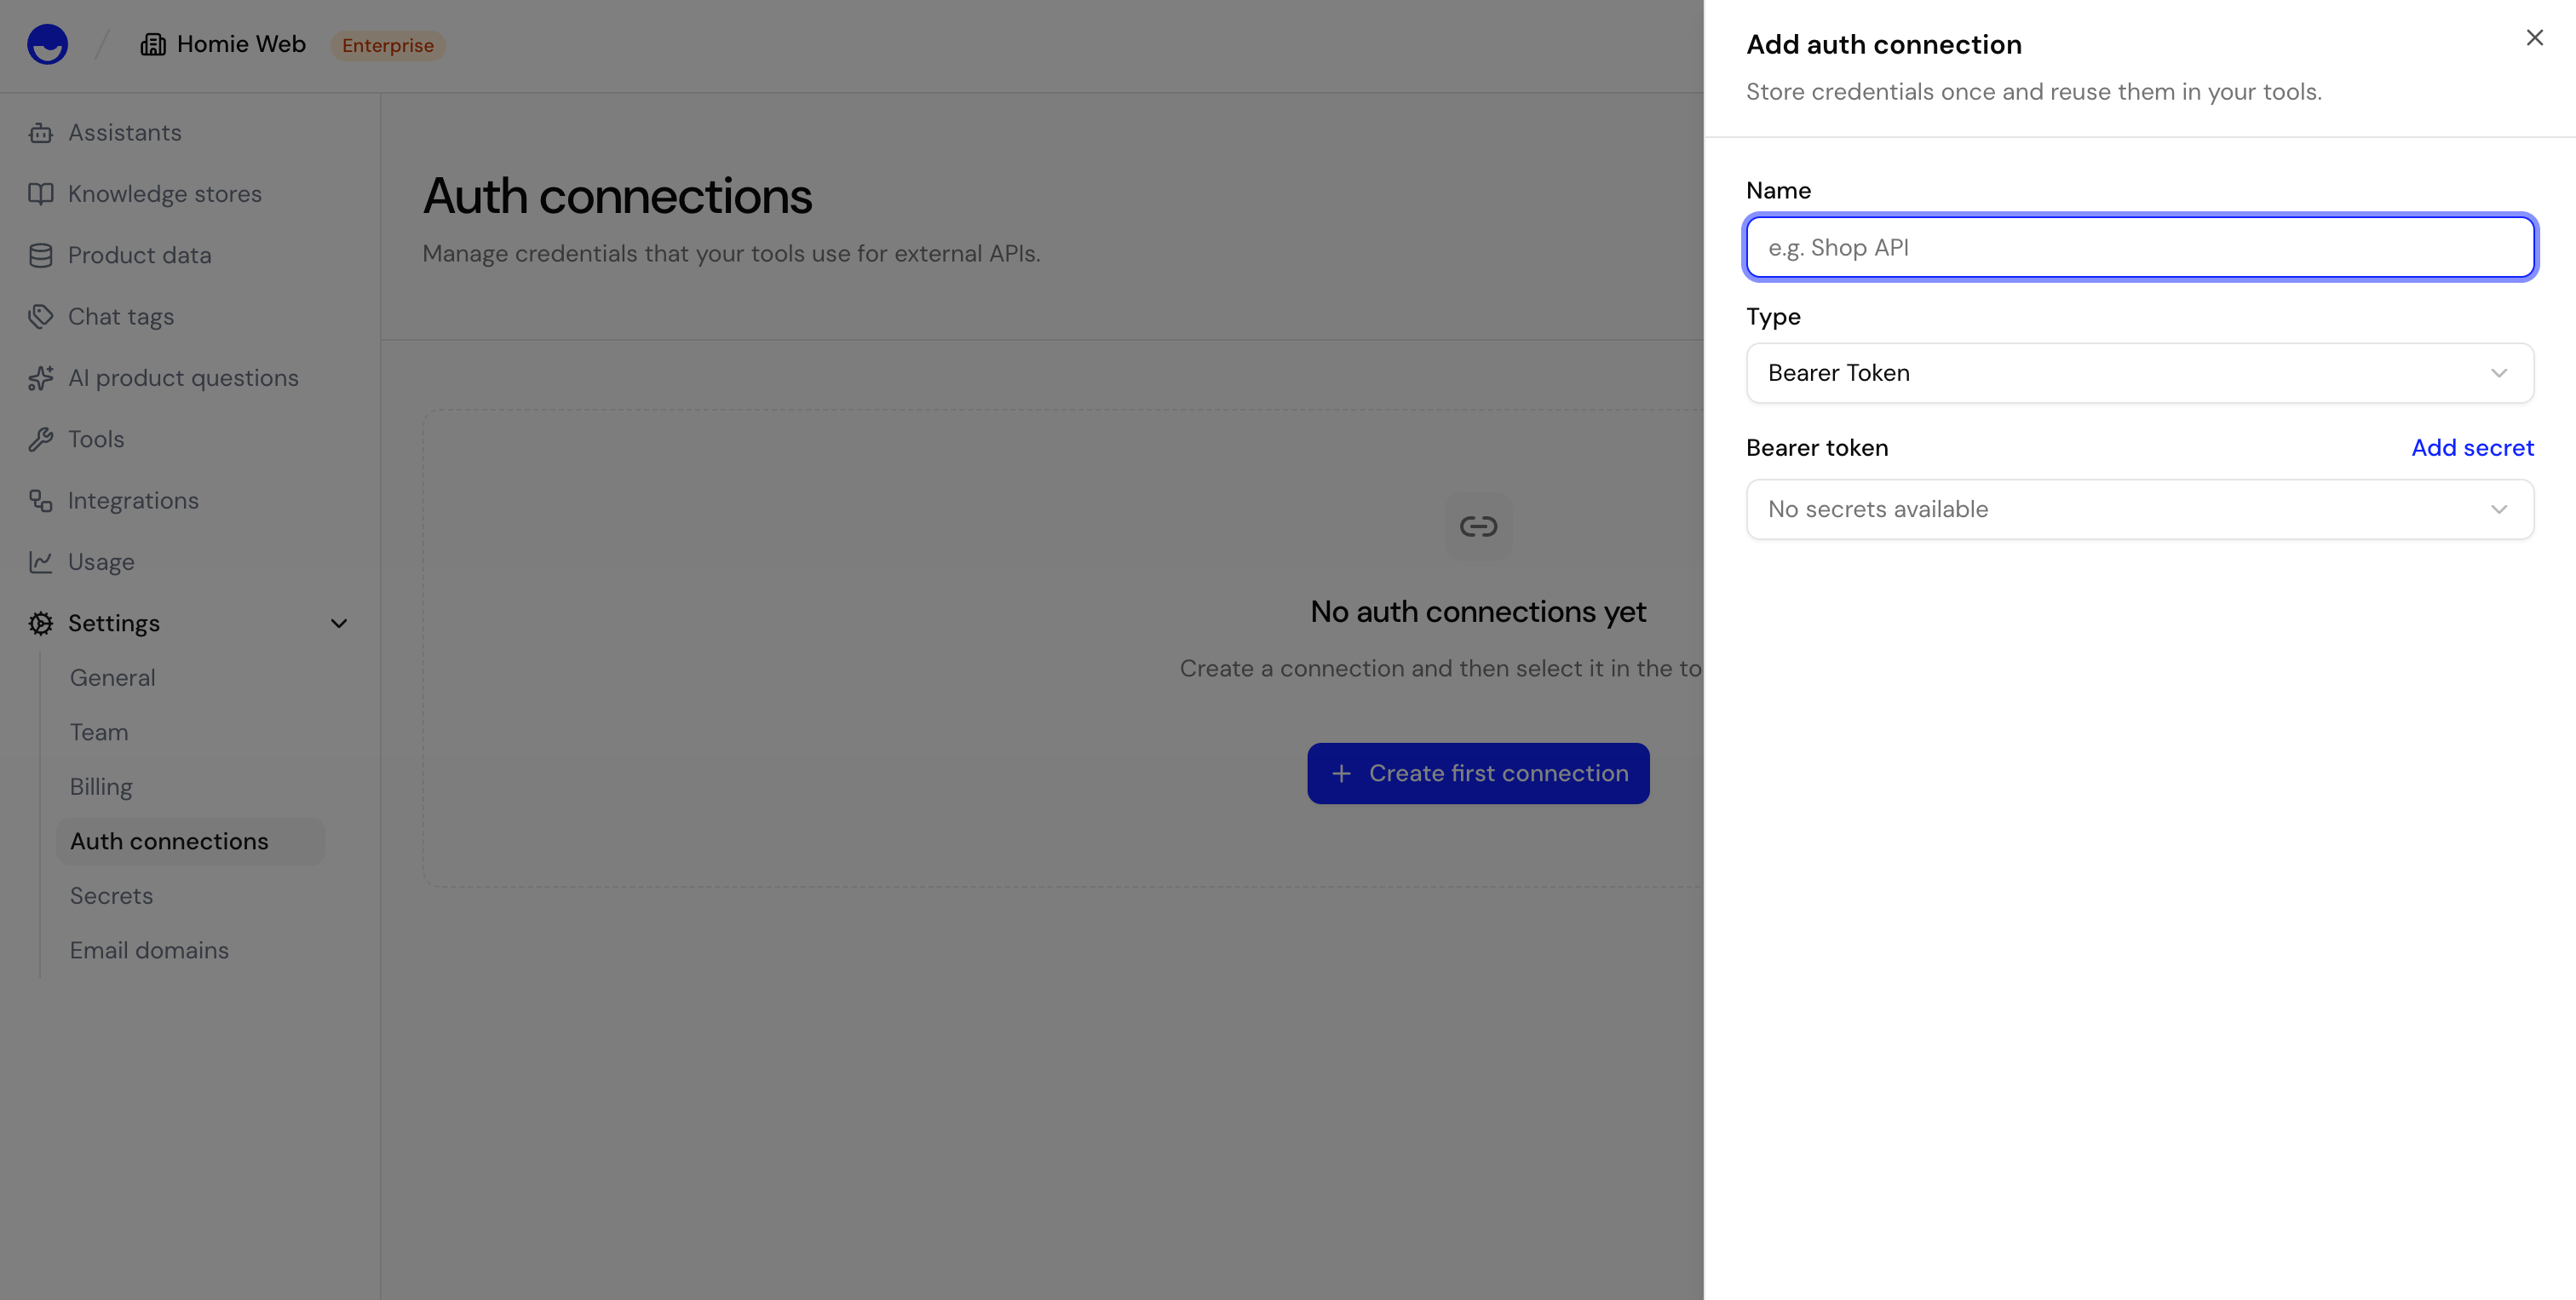Close the Add auth connection panel

coord(2534,38)
